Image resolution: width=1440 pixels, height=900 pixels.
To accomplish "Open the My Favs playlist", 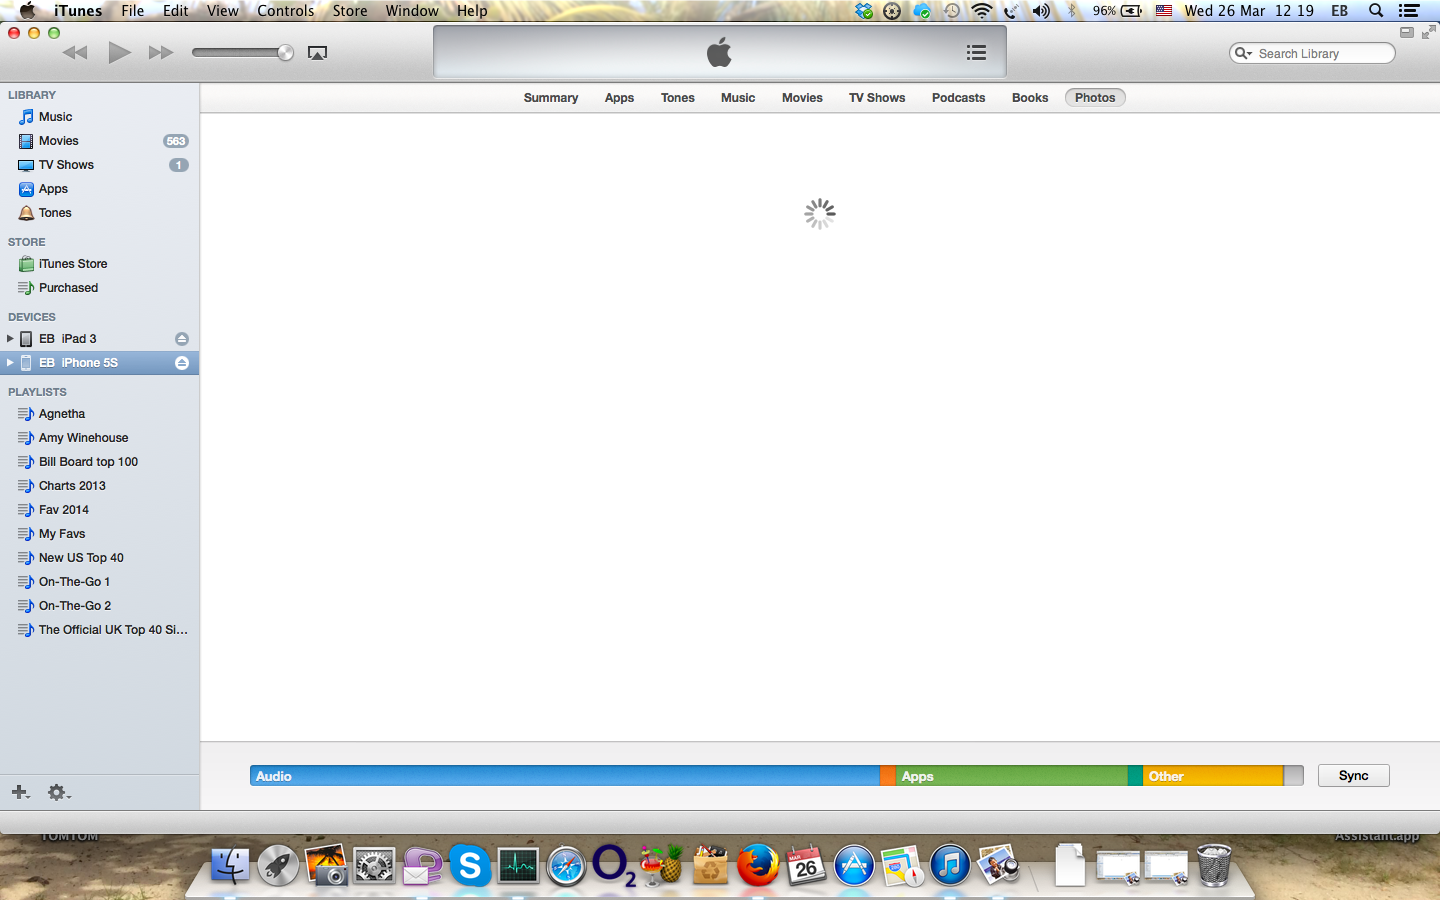I will coord(99,534).
